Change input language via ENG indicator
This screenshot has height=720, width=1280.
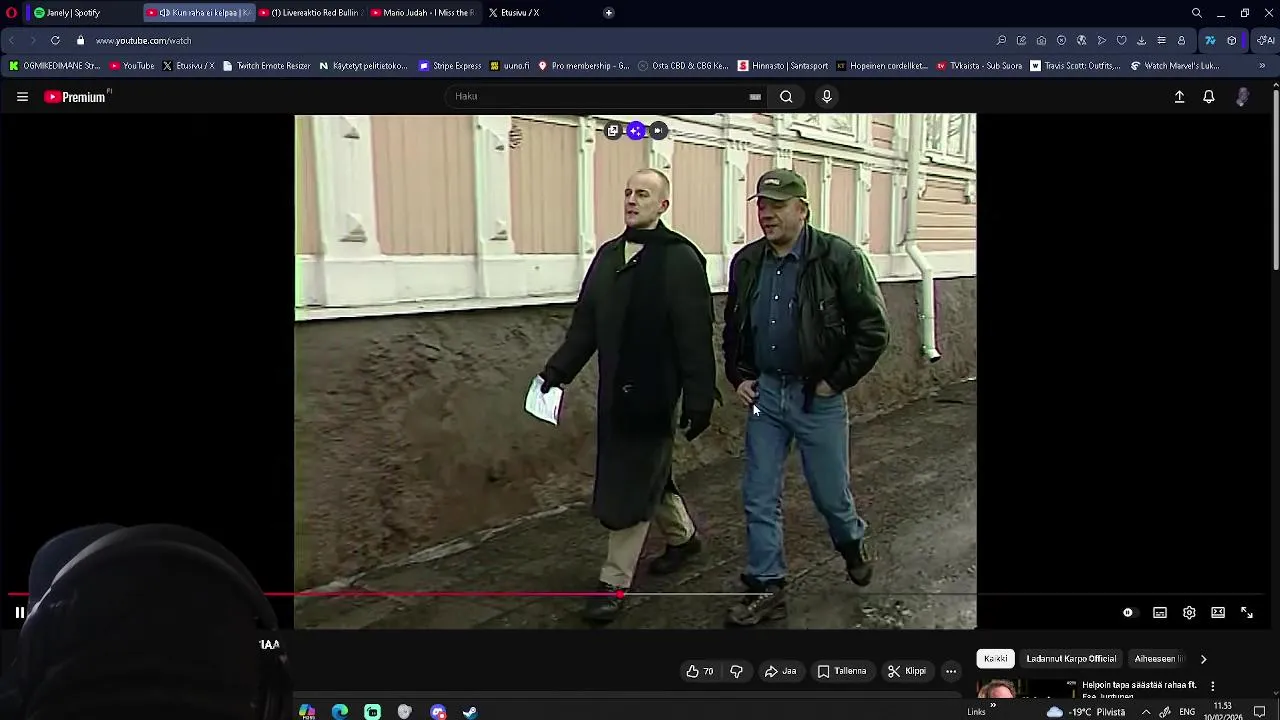point(1187,712)
